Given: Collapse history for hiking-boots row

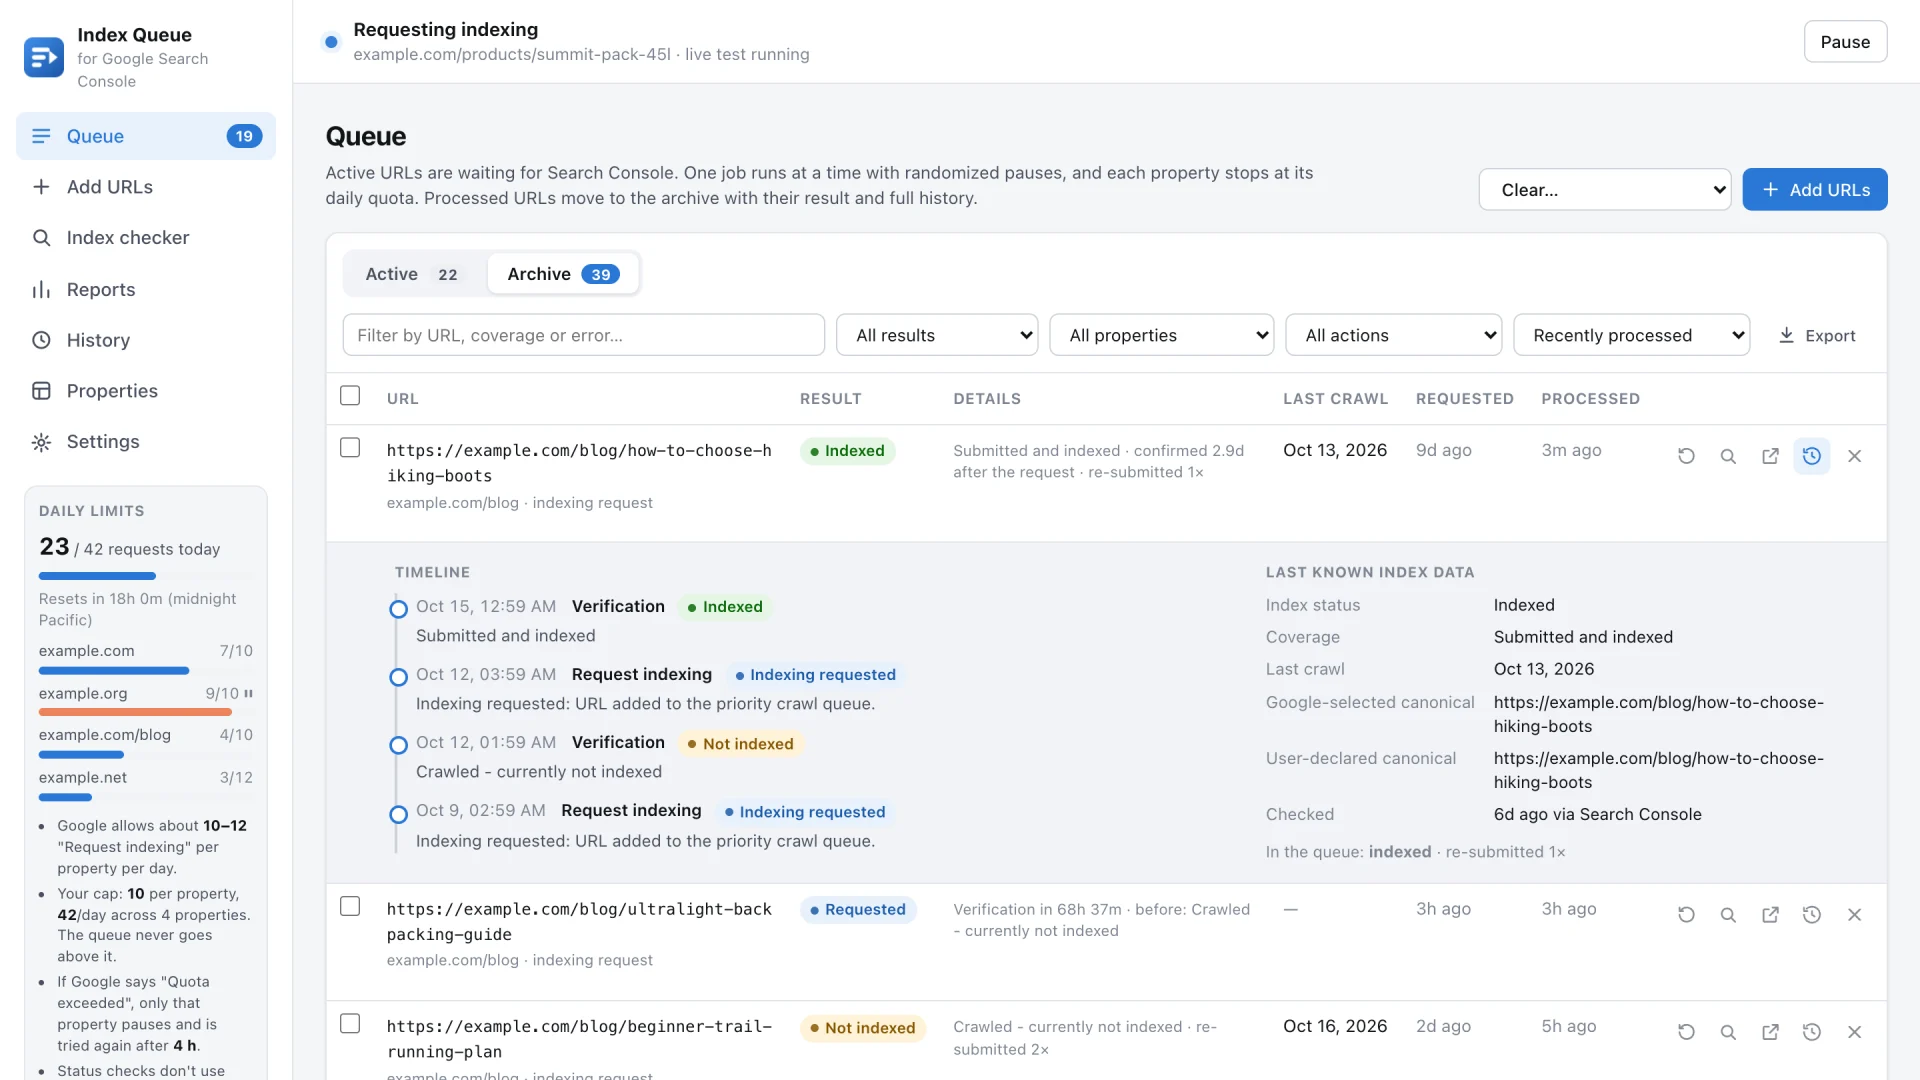Looking at the screenshot, I should [x=1812, y=456].
